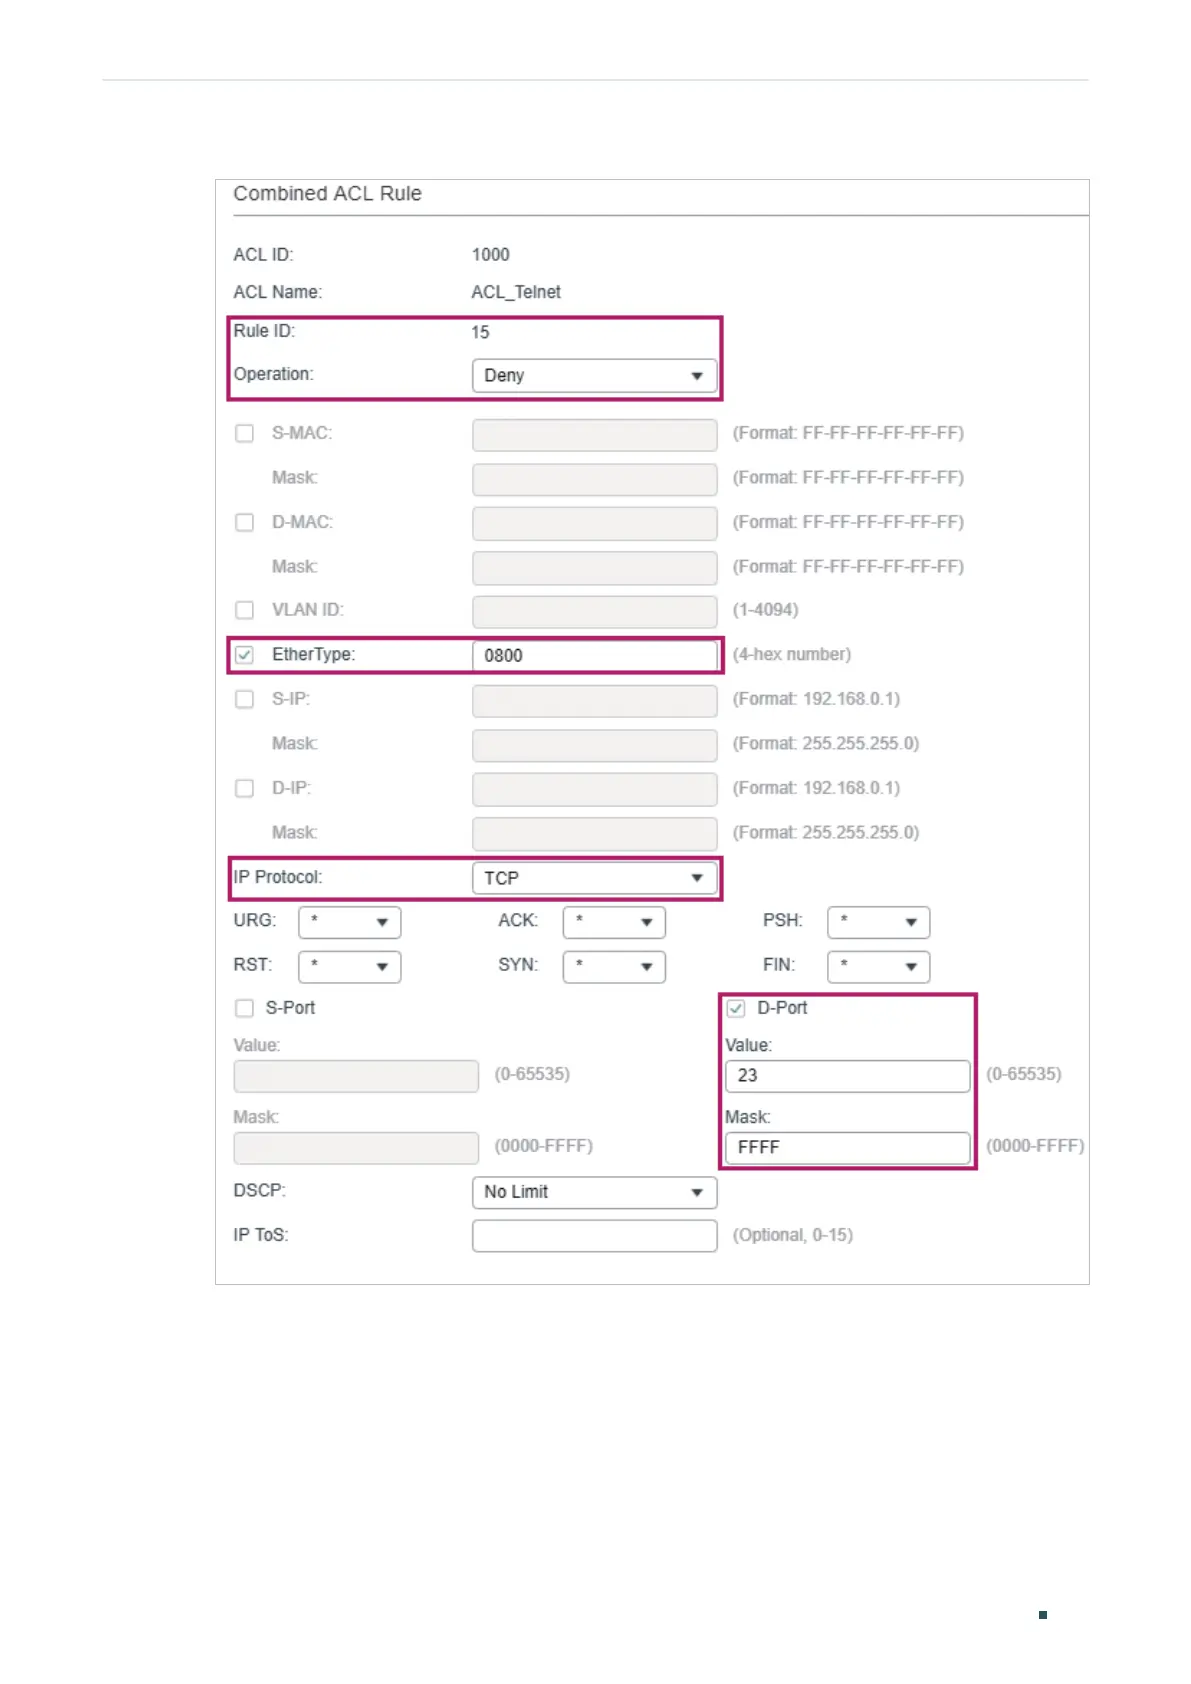The width and height of the screenshot is (1191, 1684).
Task: Click the Mask field below D-MAC
Action: 594,567
